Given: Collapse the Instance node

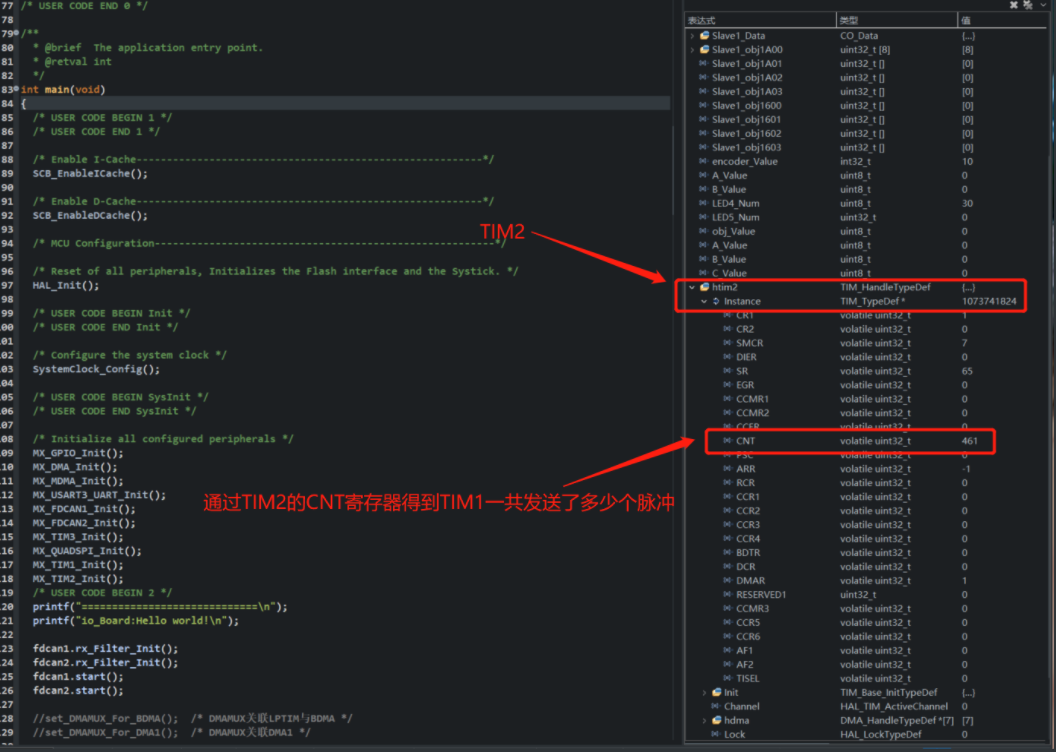Looking at the screenshot, I should pos(703,301).
